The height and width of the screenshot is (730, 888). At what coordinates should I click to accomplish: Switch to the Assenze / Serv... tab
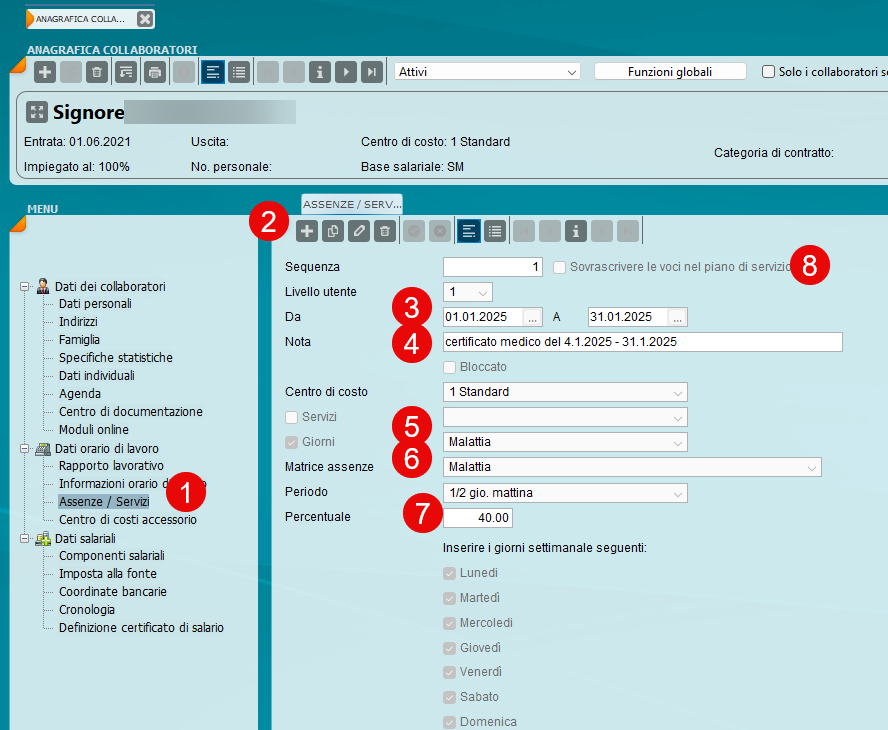pyautogui.click(x=351, y=204)
